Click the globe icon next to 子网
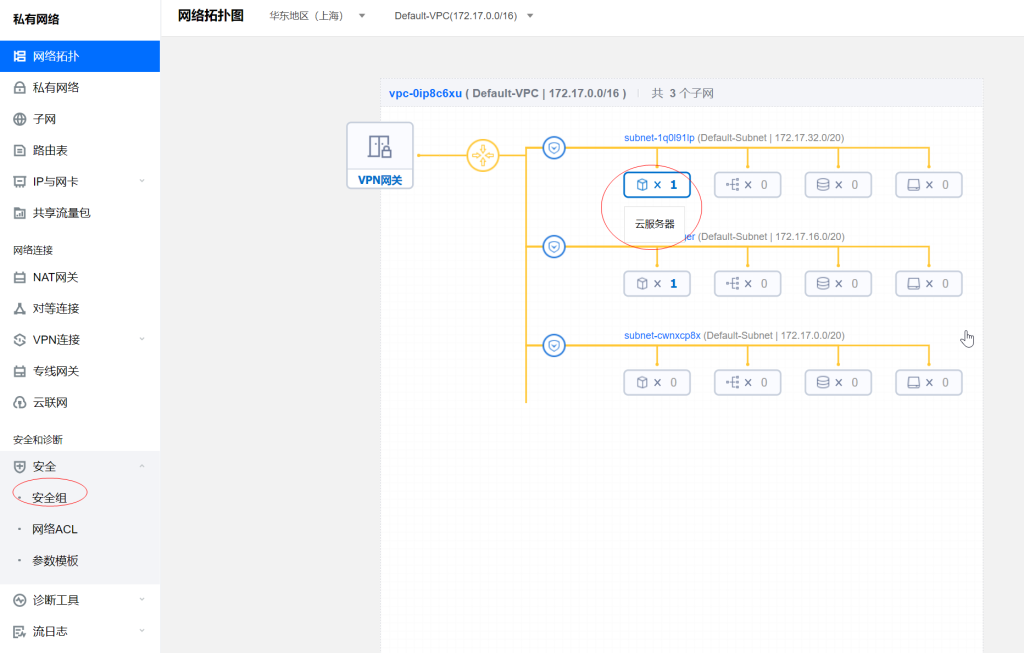Screen dimensions: 1024x653 point(20,119)
